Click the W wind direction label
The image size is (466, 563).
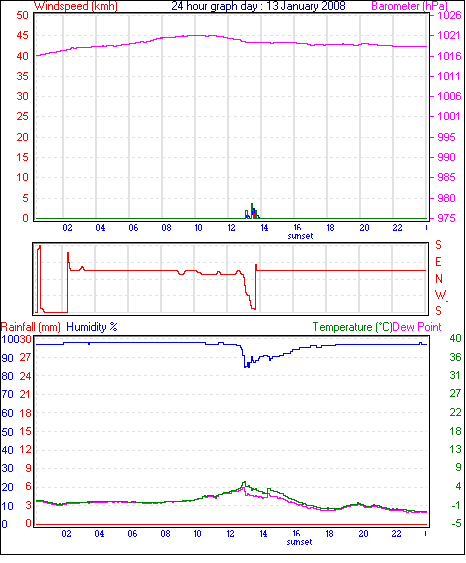[x=440, y=295]
